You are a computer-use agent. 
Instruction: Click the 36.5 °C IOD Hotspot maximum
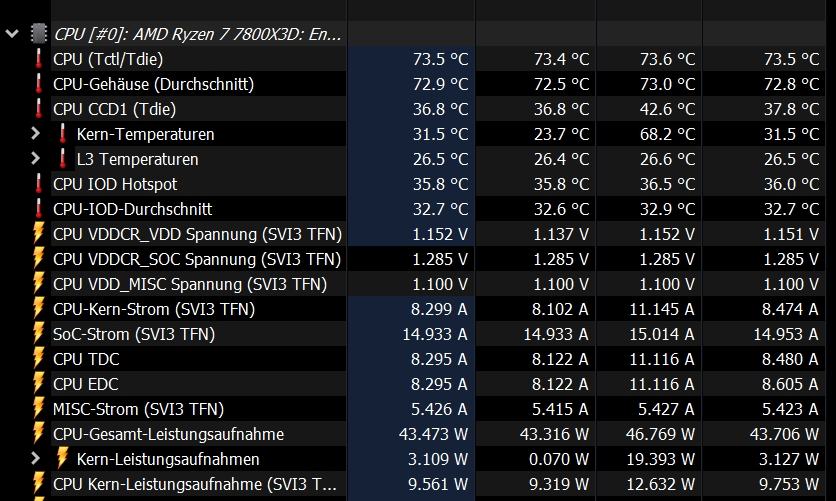[668, 184]
